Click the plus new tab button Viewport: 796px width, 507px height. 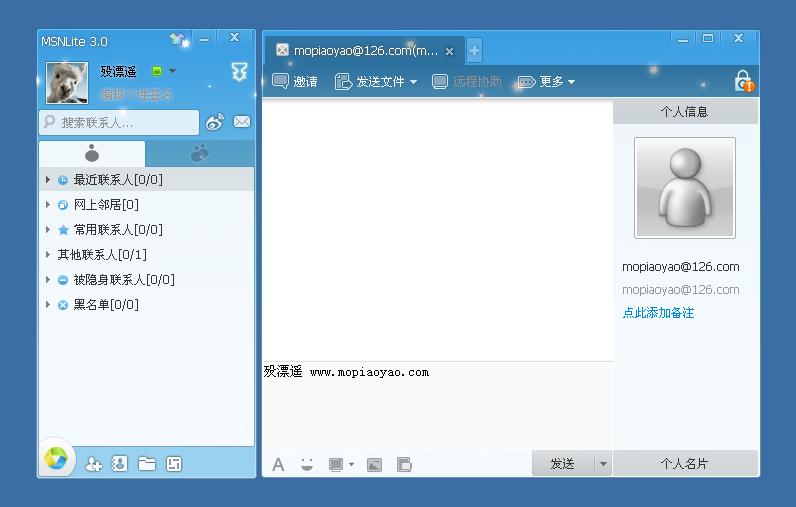pos(474,50)
